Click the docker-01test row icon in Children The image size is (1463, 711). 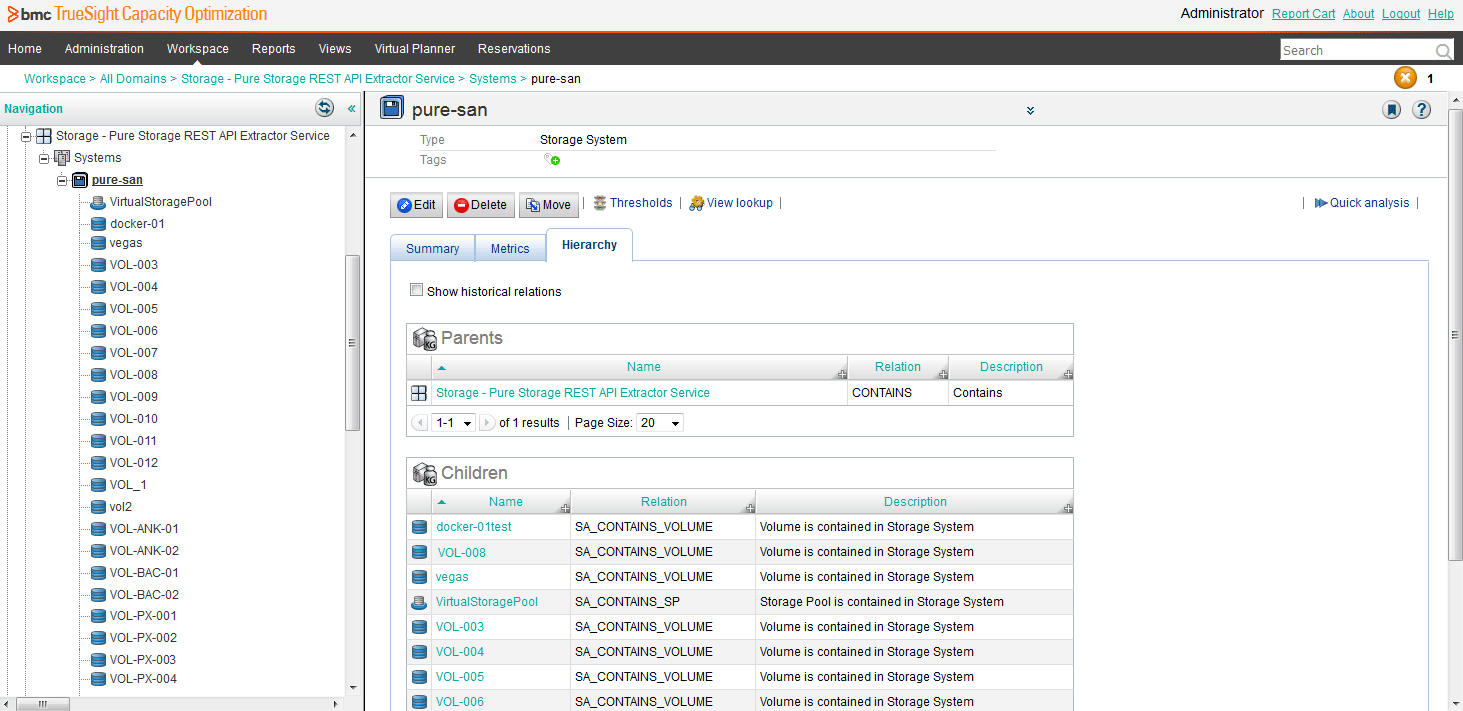pyautogui.click(x=419, y=527)
